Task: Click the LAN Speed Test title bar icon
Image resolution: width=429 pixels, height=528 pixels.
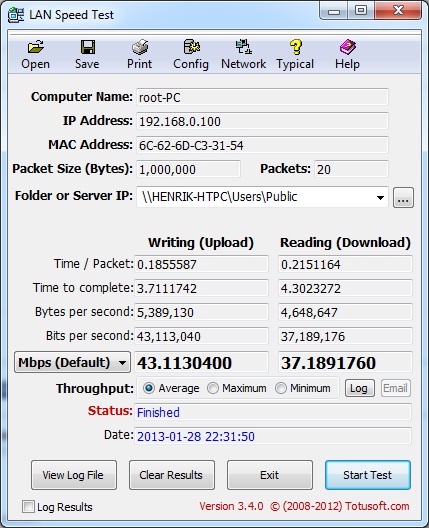Action: (x=16, y=15)
